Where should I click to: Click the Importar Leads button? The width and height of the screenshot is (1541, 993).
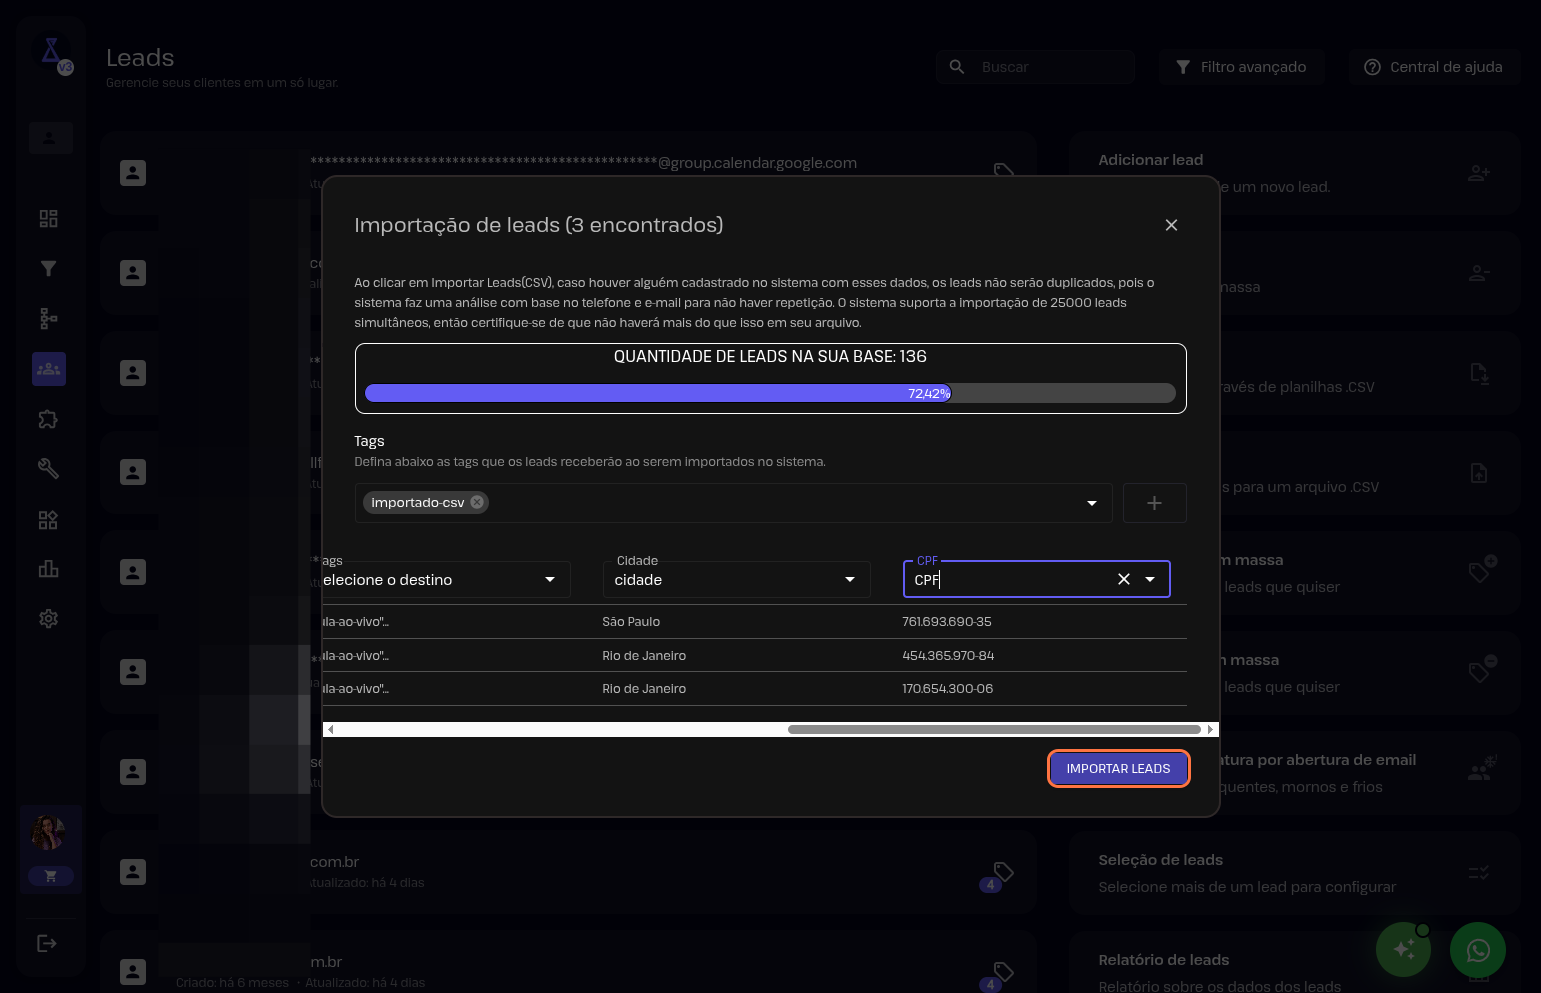point(1118,768)
